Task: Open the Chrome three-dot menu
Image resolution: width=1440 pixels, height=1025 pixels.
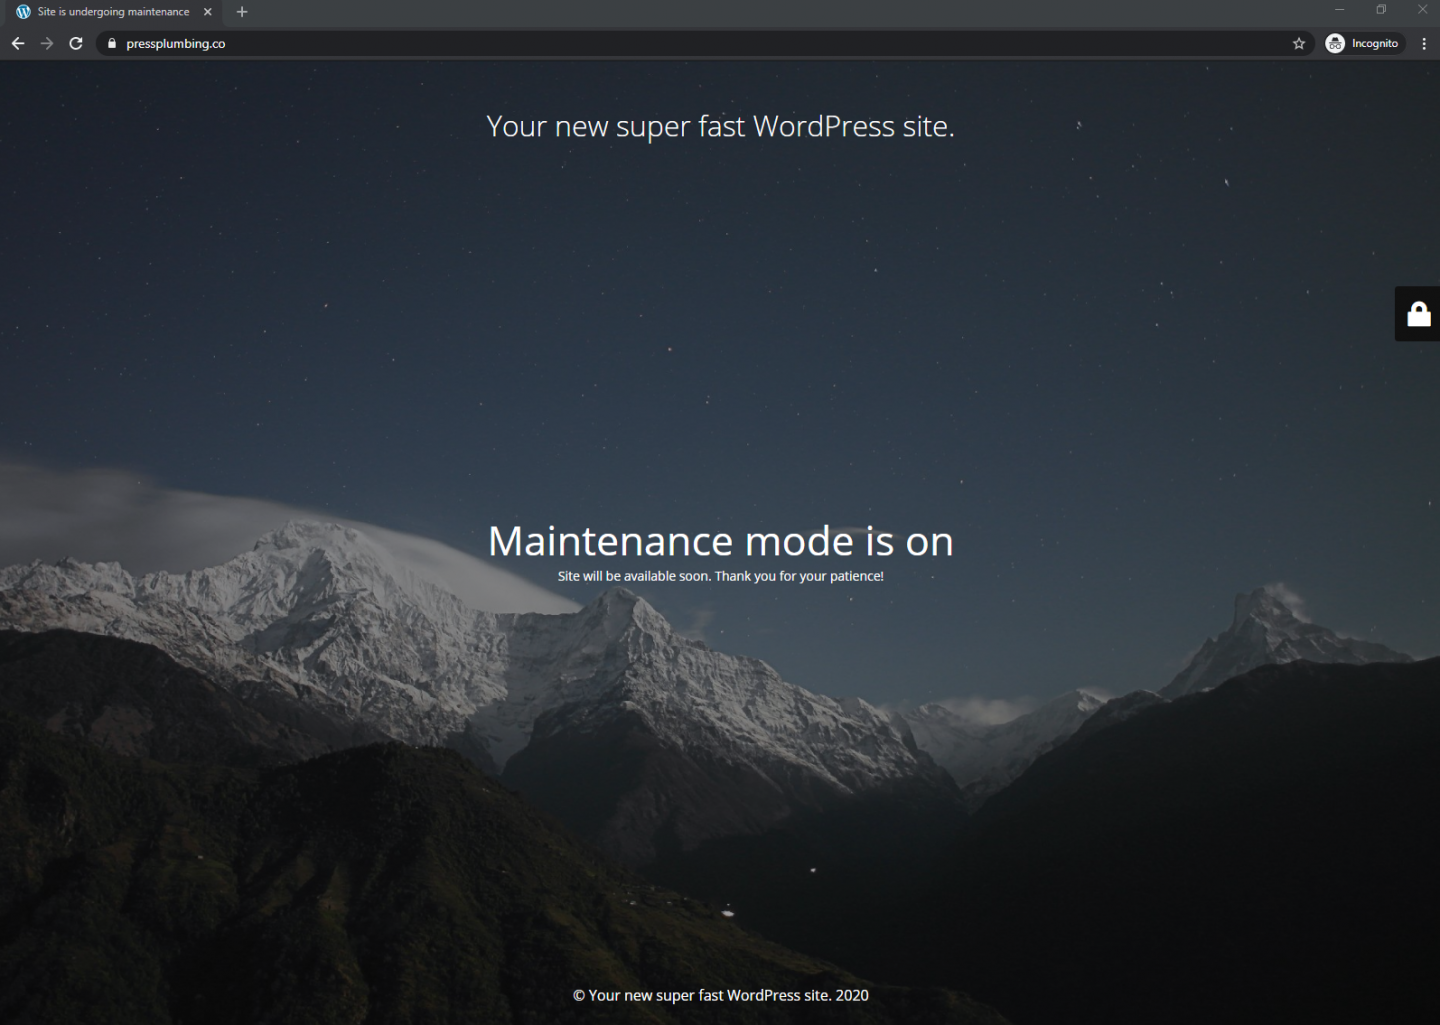Action: [1424, 43]
